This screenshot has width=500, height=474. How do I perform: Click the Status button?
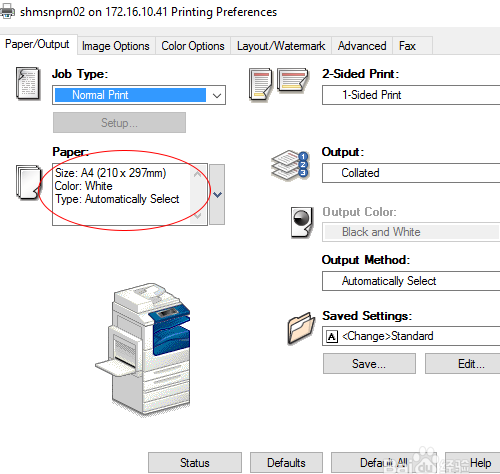[x=195, y=463]
